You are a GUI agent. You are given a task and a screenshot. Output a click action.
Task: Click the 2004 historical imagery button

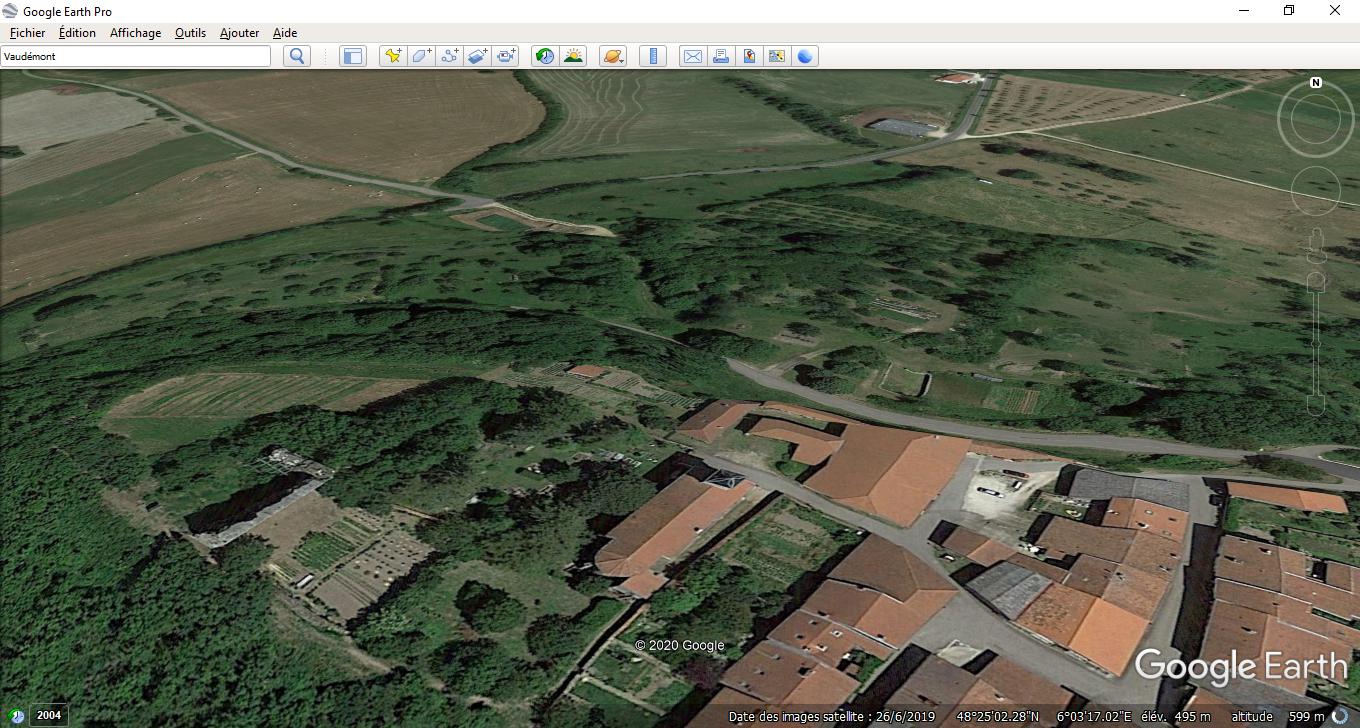click(x=49, y=715)
